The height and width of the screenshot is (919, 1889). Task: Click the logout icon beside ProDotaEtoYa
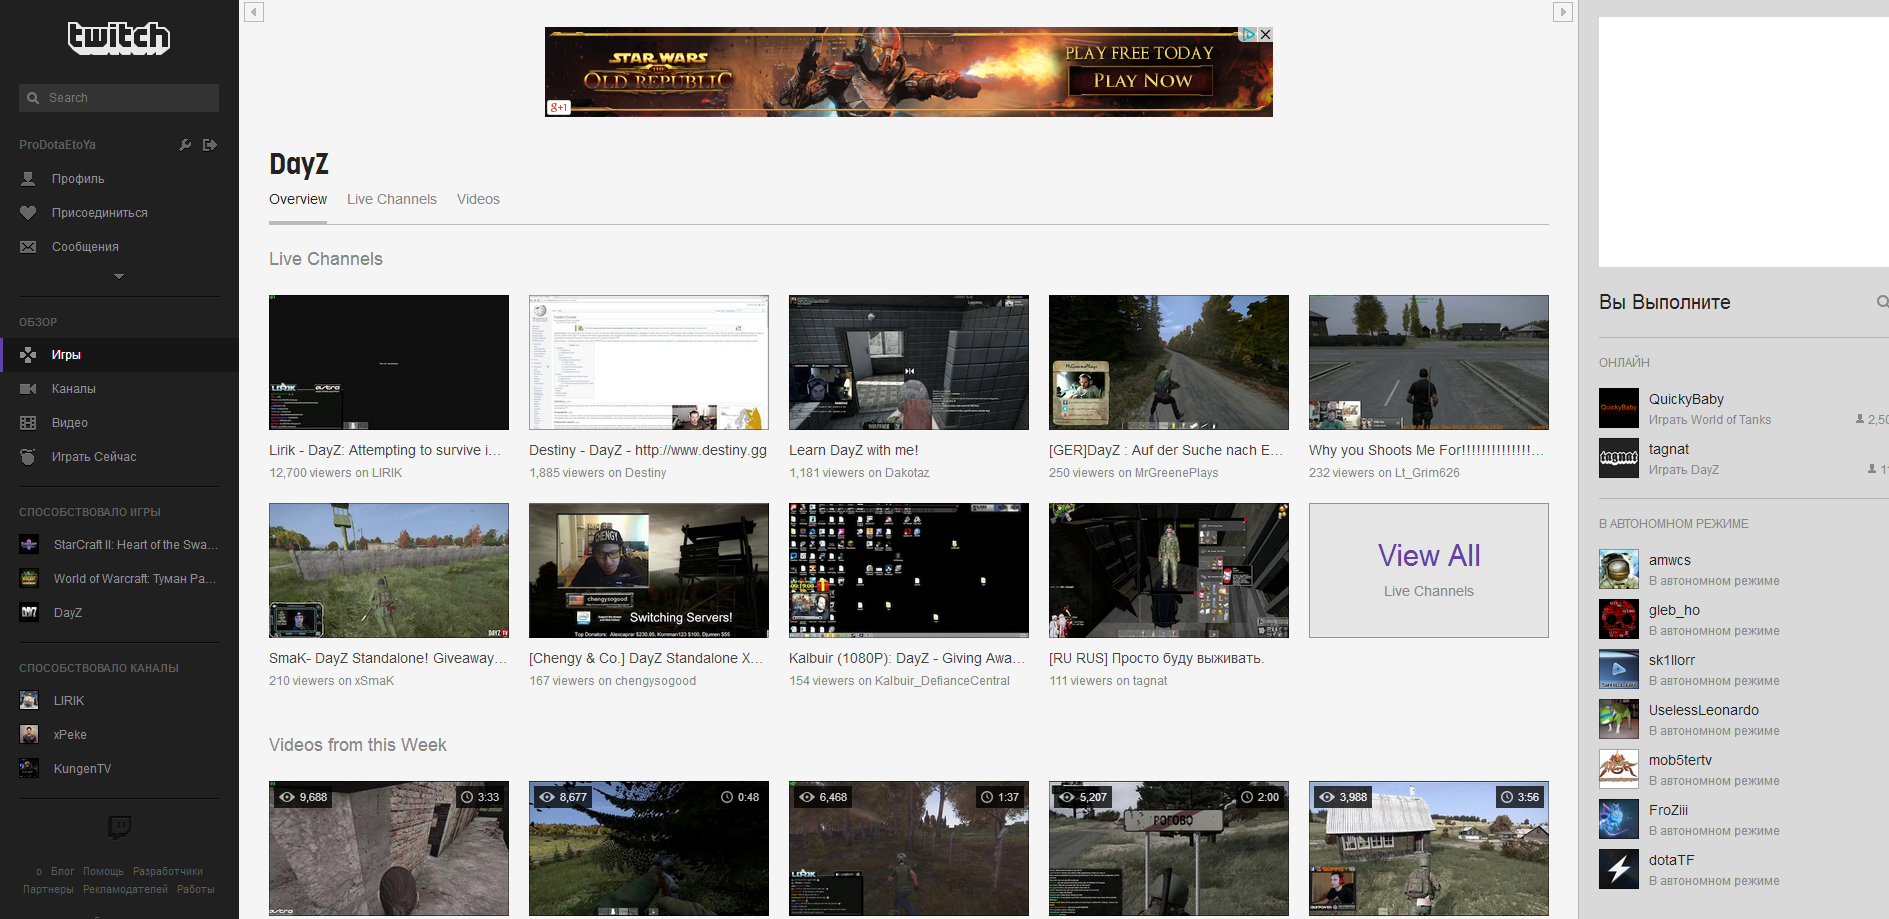210,145
